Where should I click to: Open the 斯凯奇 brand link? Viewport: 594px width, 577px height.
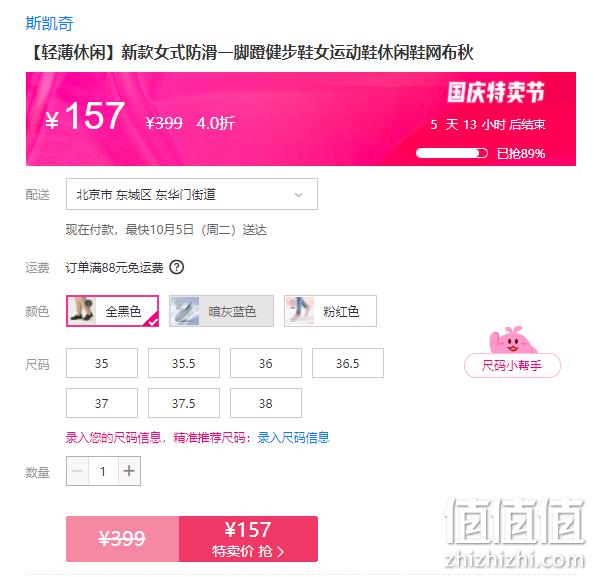tap(49, 23)
